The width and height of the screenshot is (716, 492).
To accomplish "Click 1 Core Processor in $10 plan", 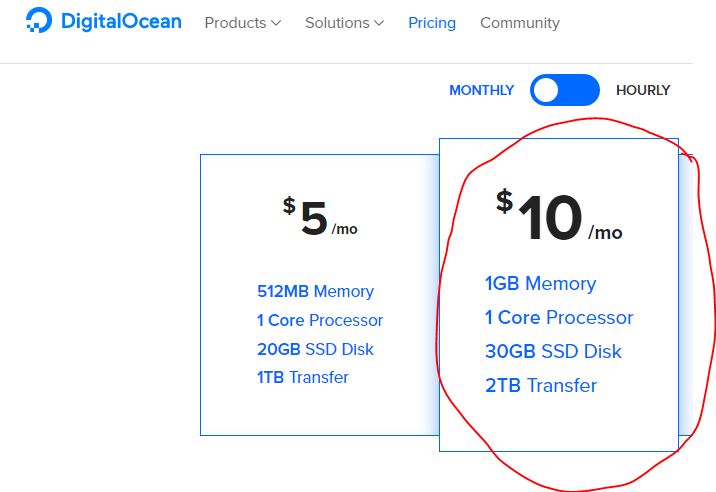I will [559, 317].
